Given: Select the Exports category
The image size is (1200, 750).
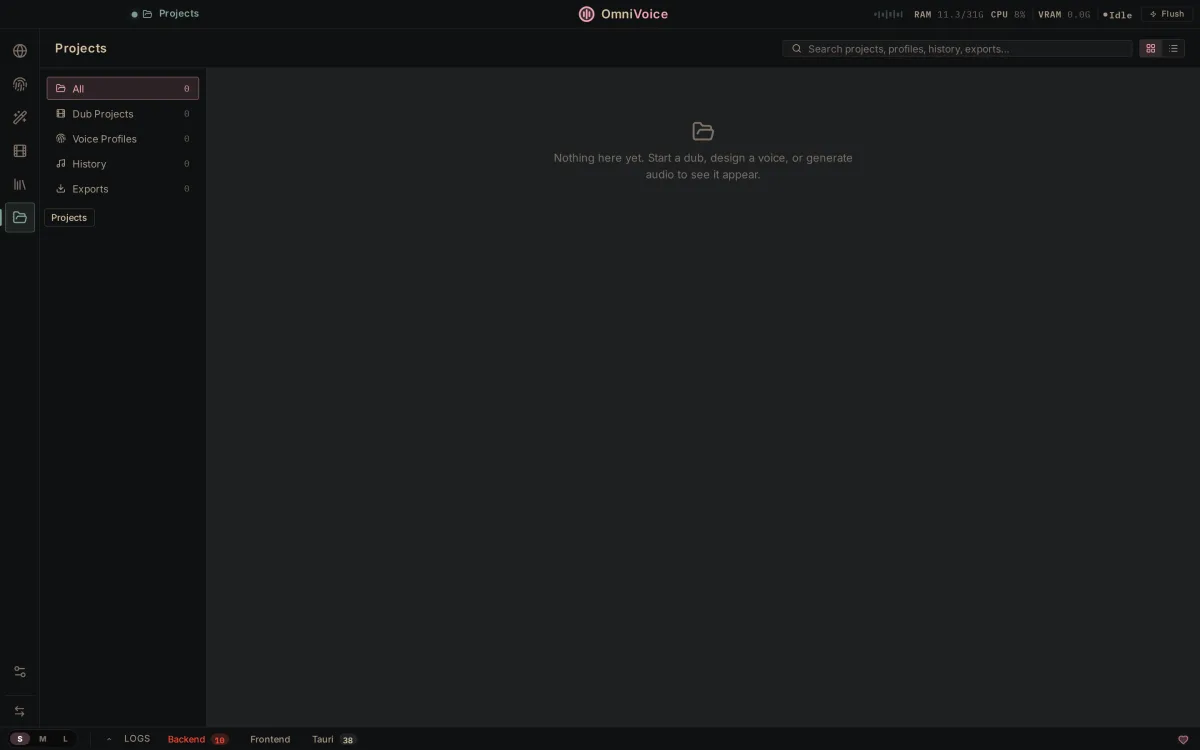Looking at the screenshot, I should (123, 189).
